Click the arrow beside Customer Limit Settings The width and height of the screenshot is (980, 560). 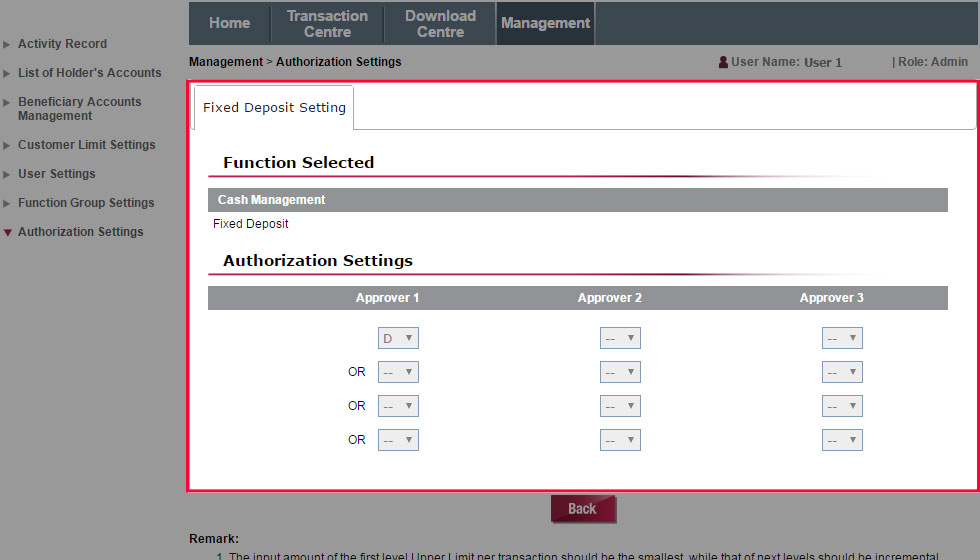tap(7, 145)
